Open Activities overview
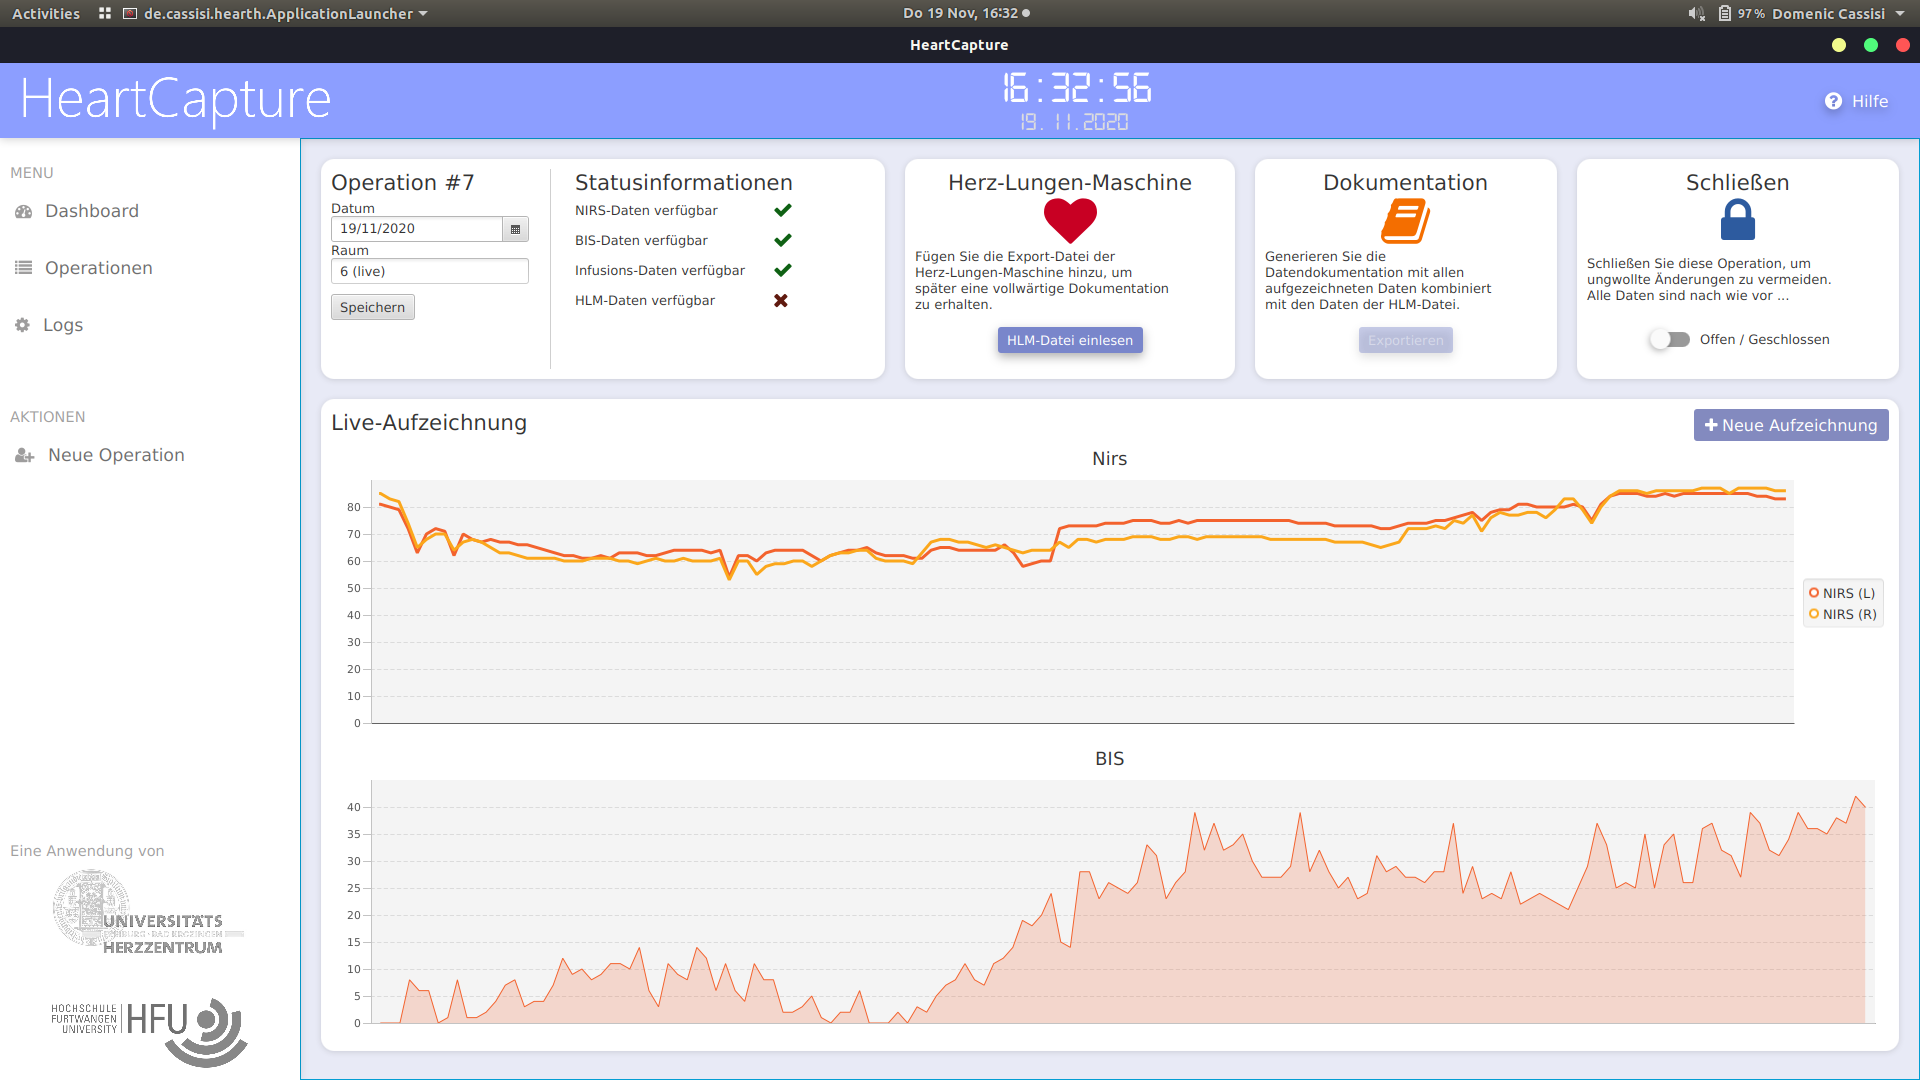1920x1080 pixels. coord(46,14)
